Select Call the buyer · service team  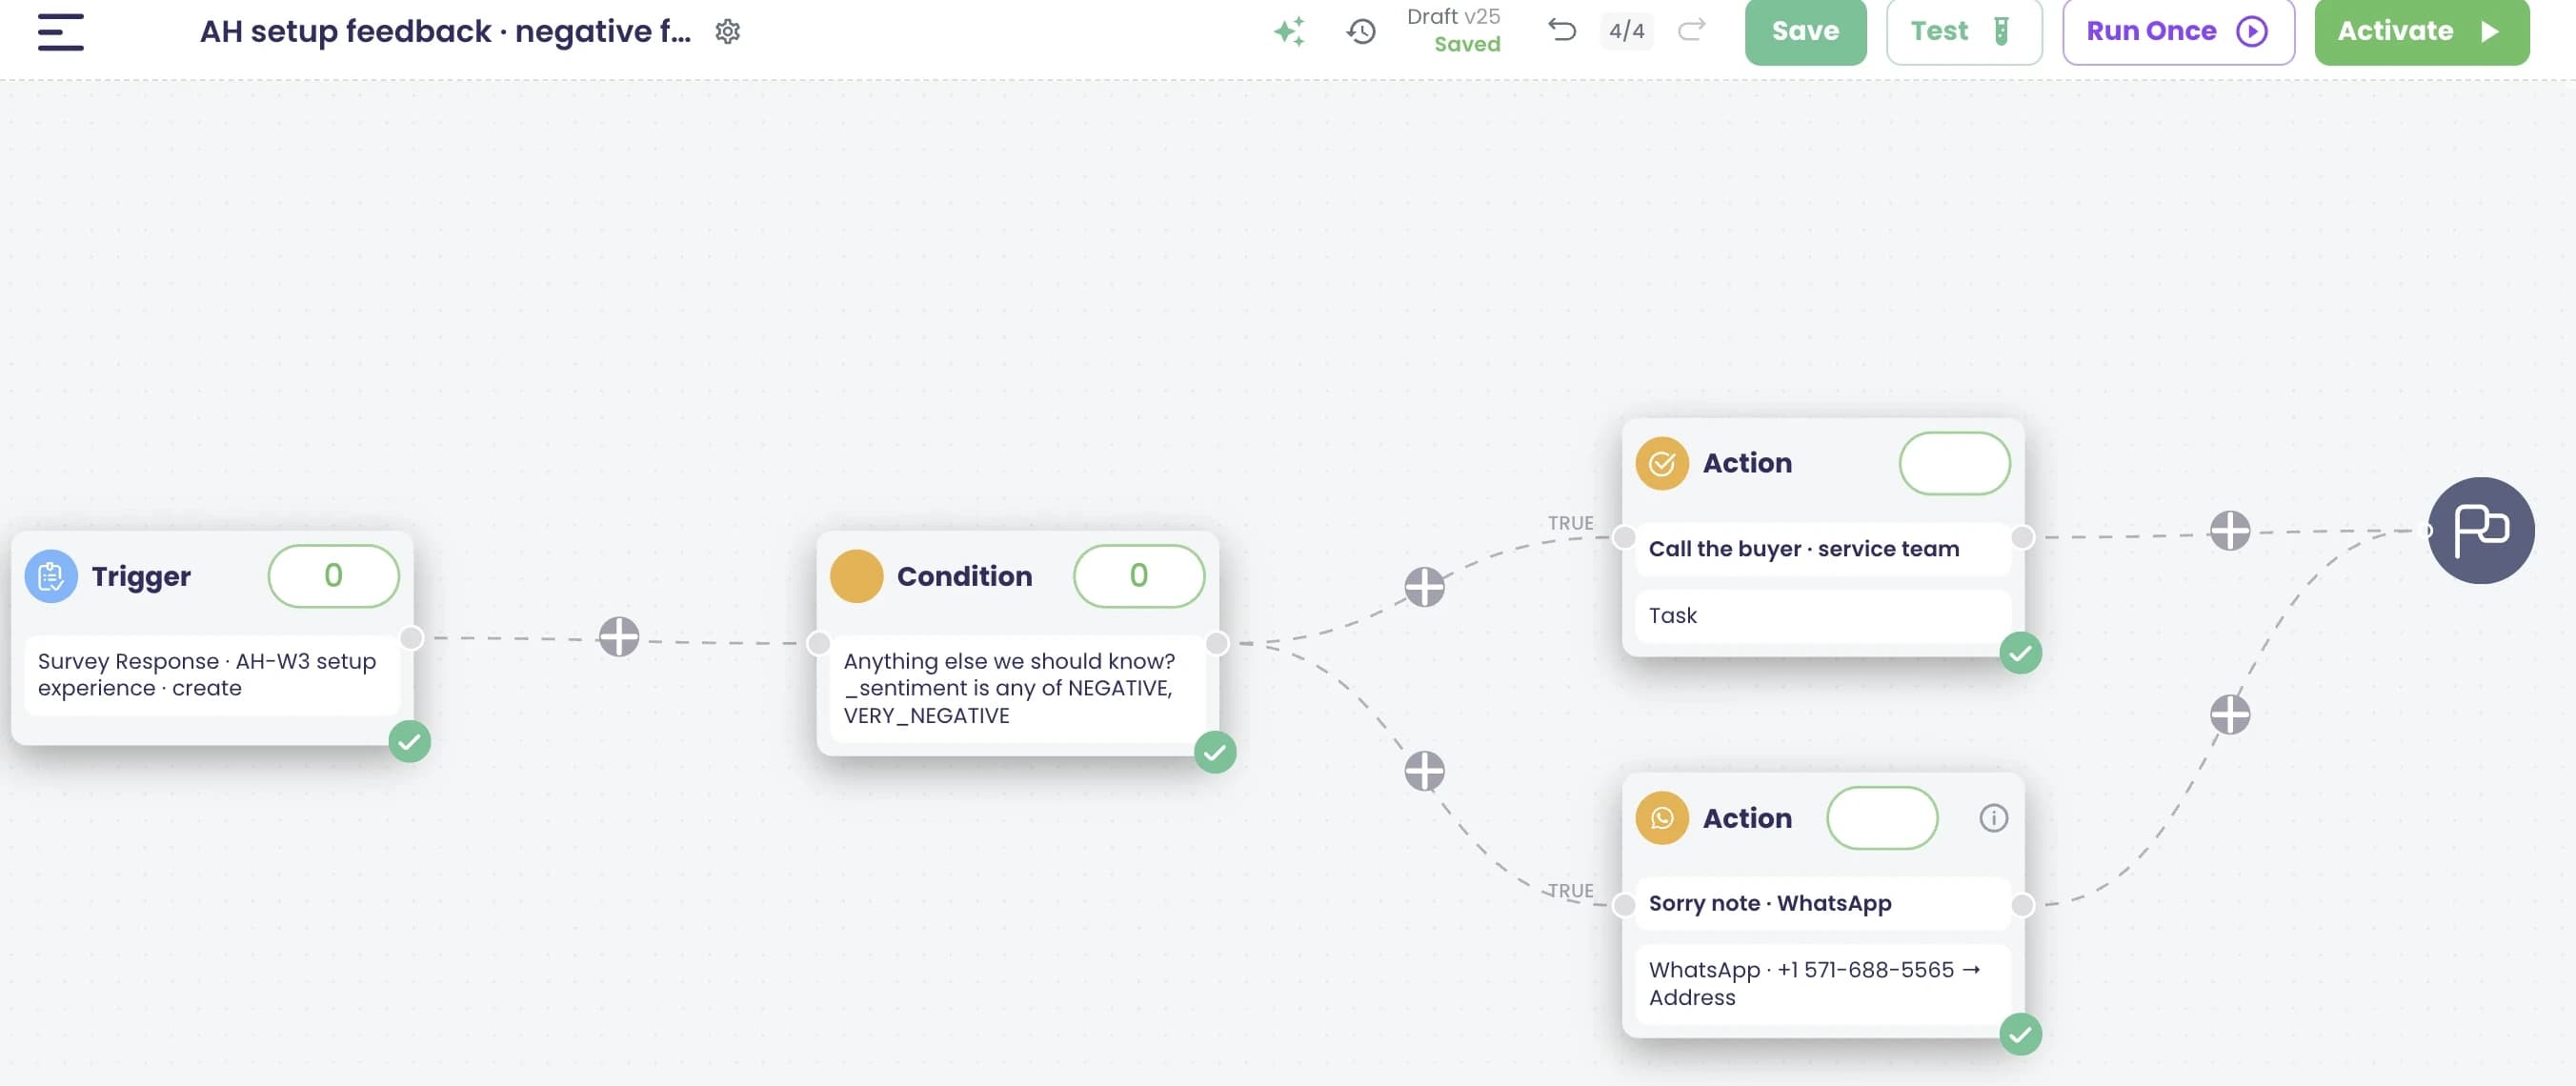[x=1803, y=549]
